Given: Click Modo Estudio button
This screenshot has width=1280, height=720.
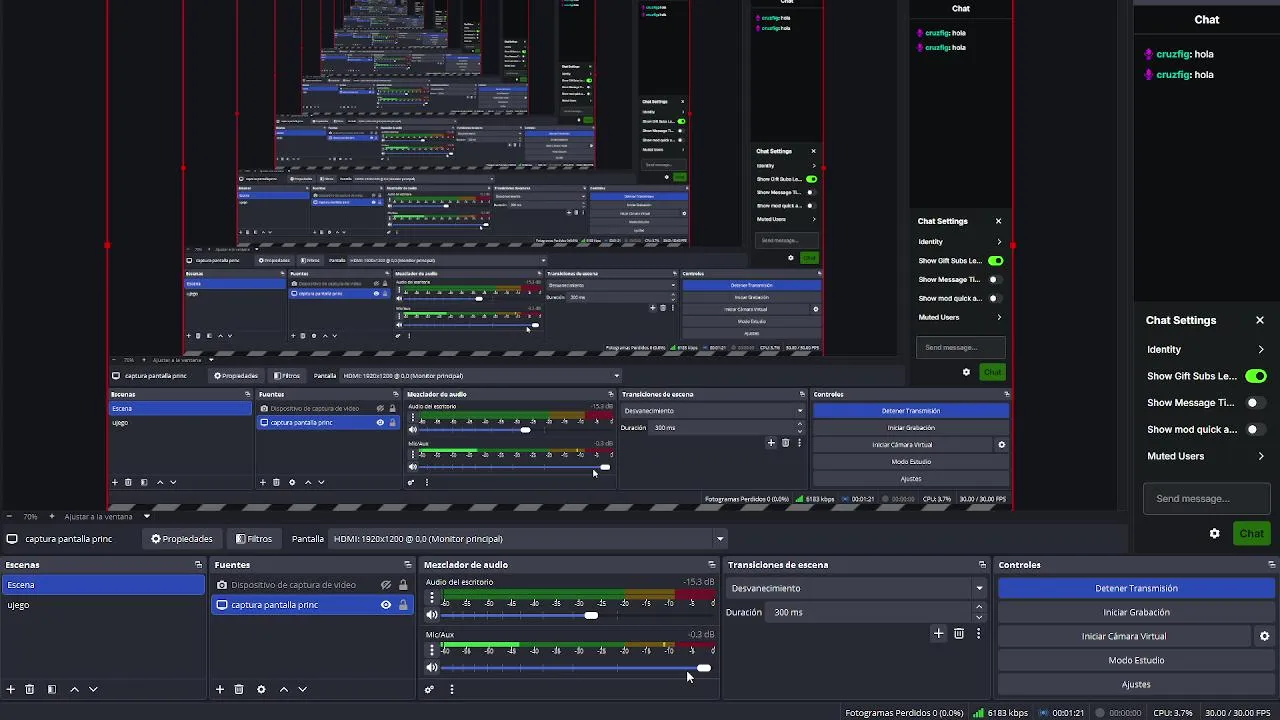Looking at the screenshot, I should click(x=1136, y=660).
